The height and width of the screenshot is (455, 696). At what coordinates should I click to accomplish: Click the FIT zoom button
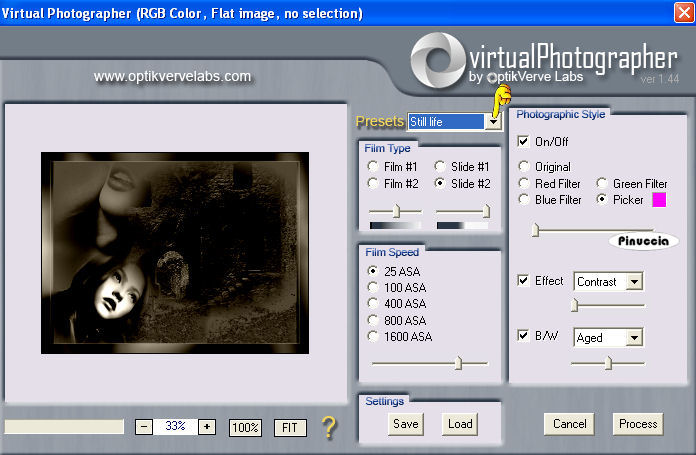pos(290,427)
